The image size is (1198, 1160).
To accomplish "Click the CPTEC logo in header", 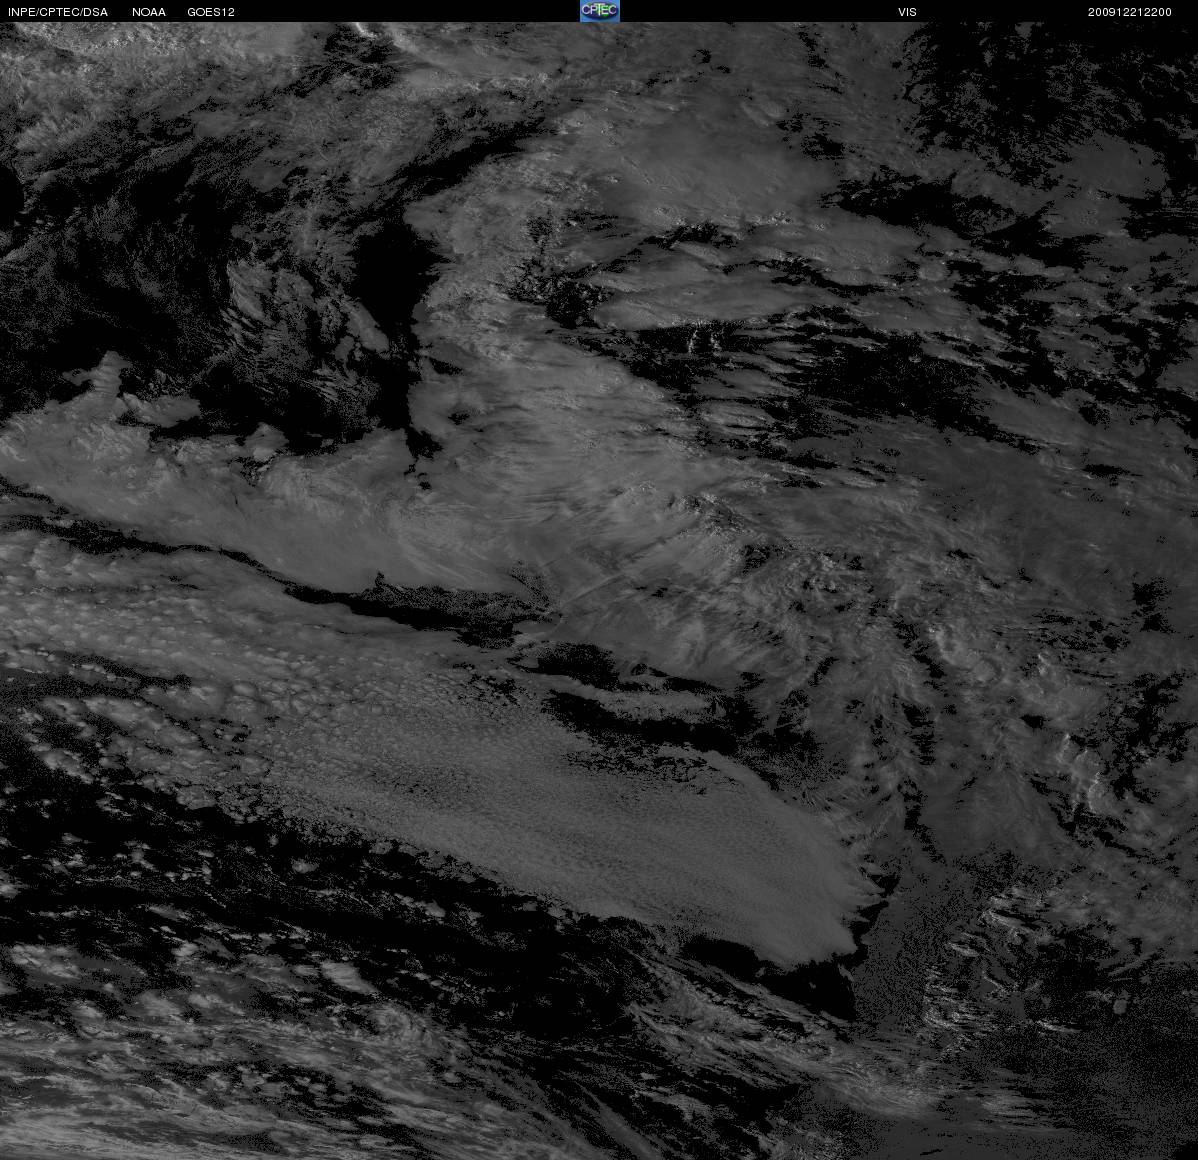I will click(x=600, y=11).
